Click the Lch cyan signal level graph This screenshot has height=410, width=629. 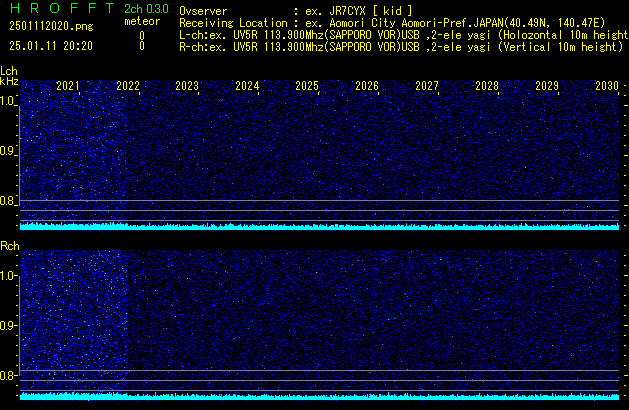coord(319,226)
